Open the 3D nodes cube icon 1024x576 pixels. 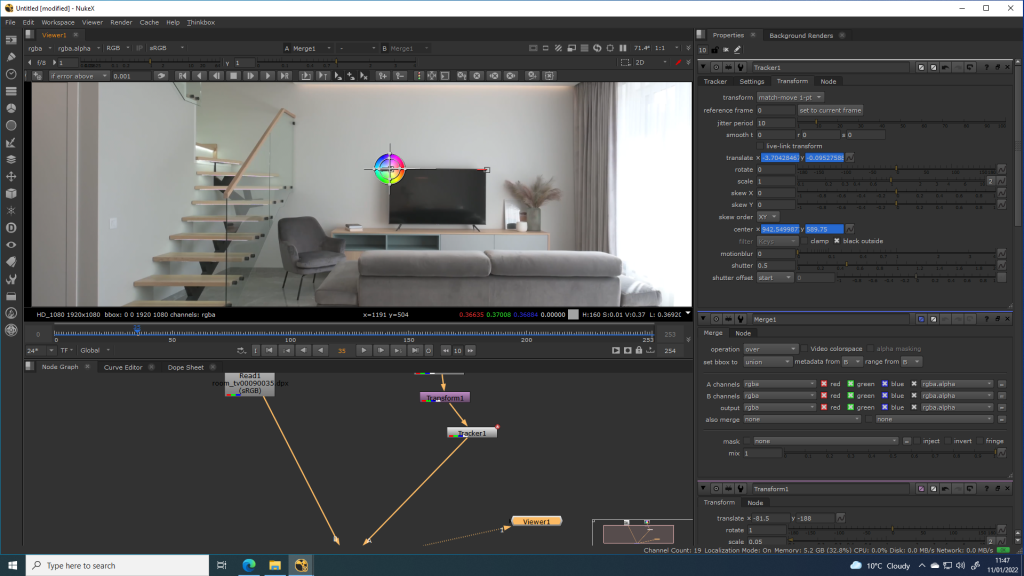[x=11, y=193]
